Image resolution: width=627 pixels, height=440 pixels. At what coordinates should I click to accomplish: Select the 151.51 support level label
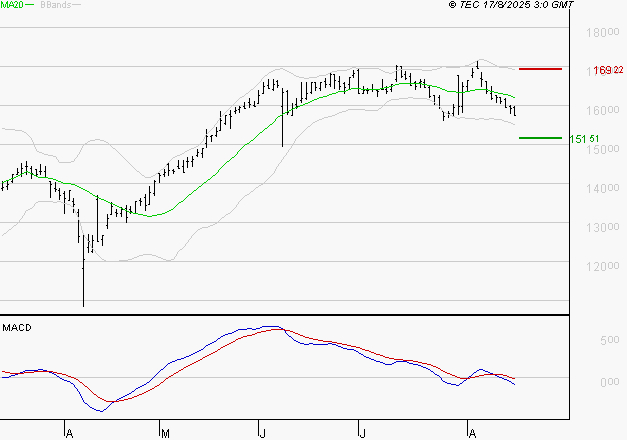584,139
